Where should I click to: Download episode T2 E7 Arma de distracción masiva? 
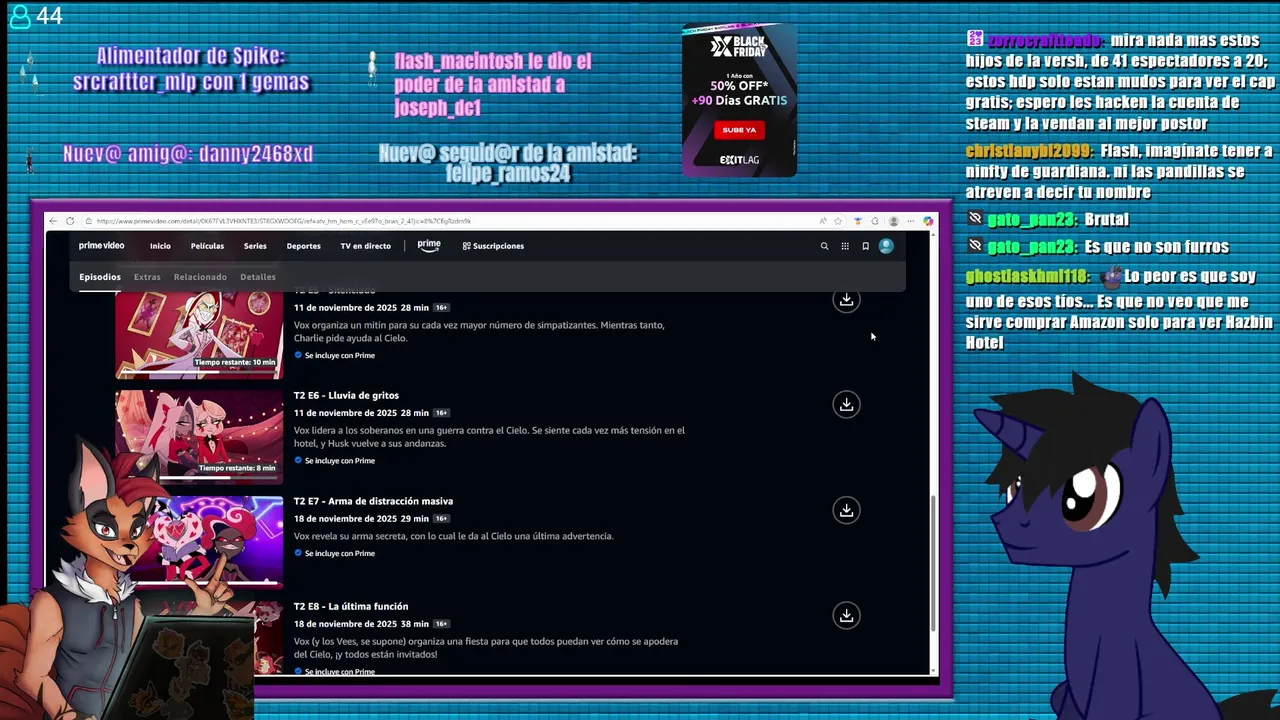tap(846, 510)
